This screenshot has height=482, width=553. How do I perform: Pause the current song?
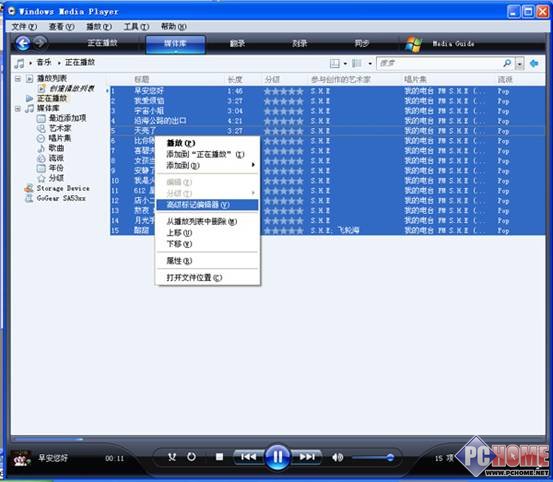point(278,457)
